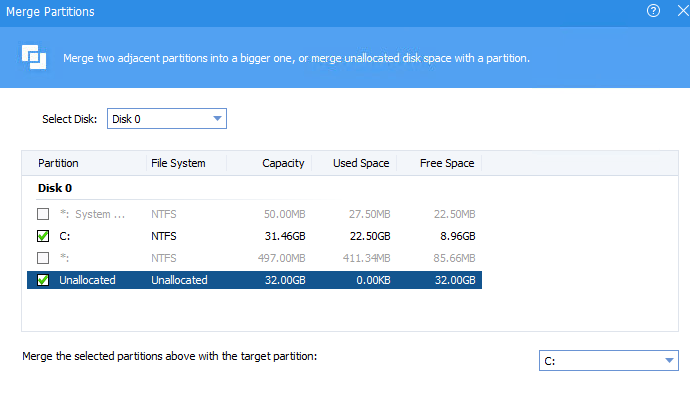Click the Free Space column header

coord(447,163)
